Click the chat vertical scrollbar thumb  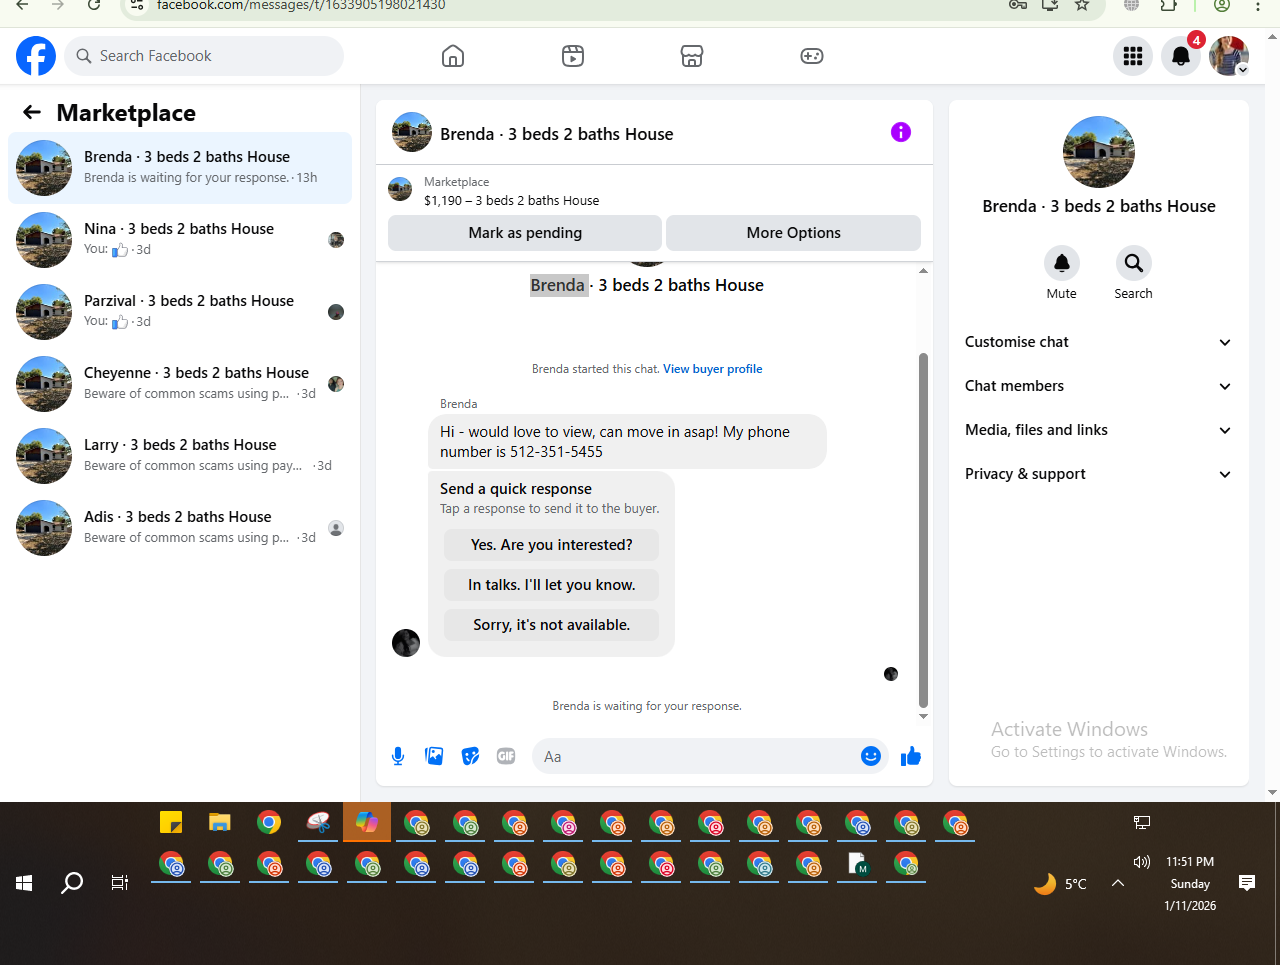[923, 530]
